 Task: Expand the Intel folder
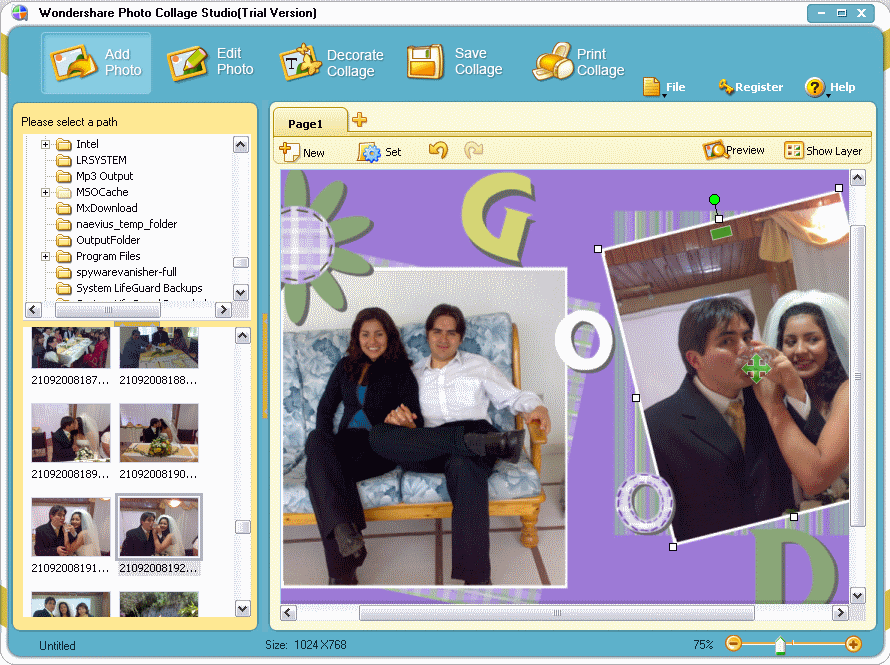tap(44, 144)
